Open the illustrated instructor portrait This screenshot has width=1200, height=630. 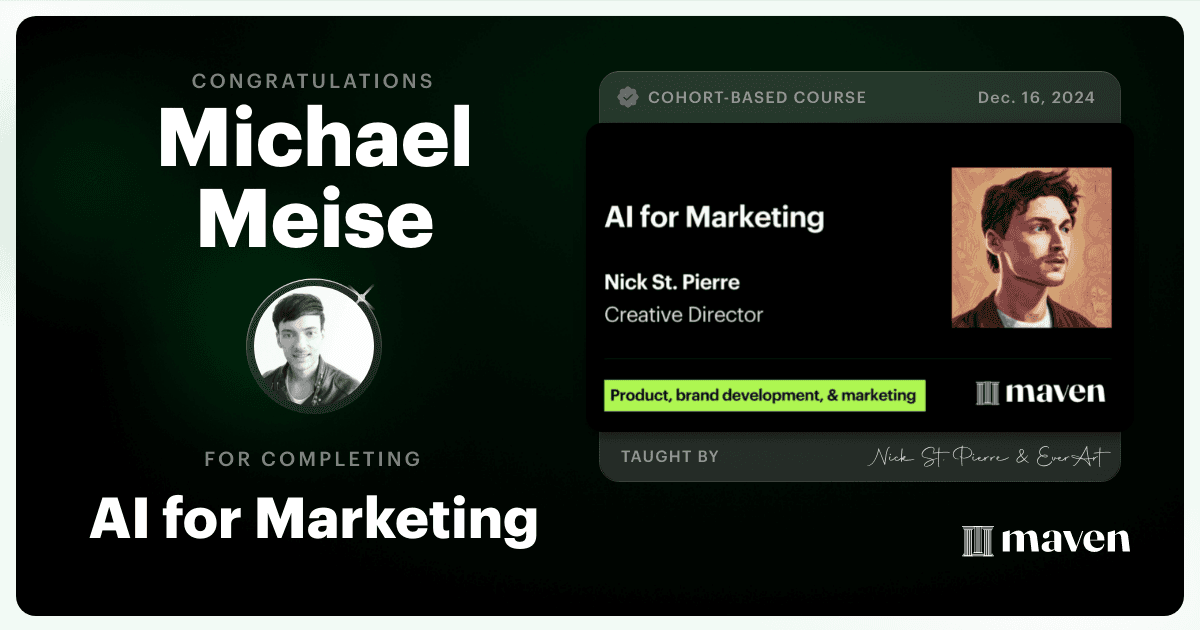[x=1031, y=247]
